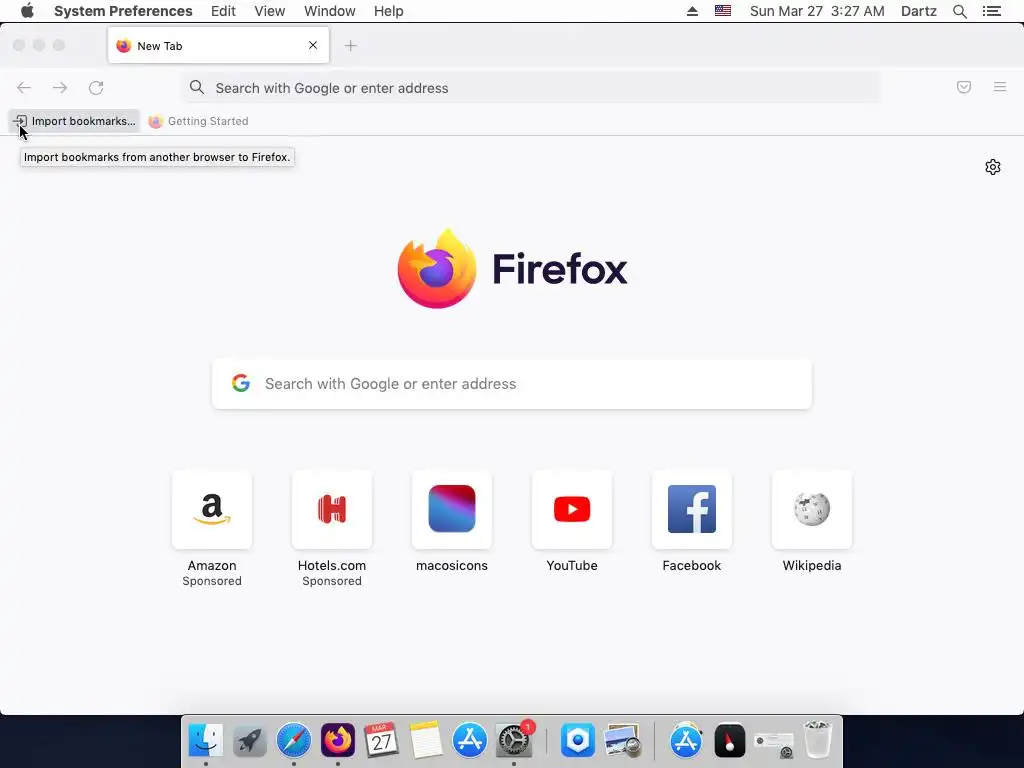Open the Apple menu
Image resolution: width=1024 pixels, height=768 pixels.
click(27, 11)
